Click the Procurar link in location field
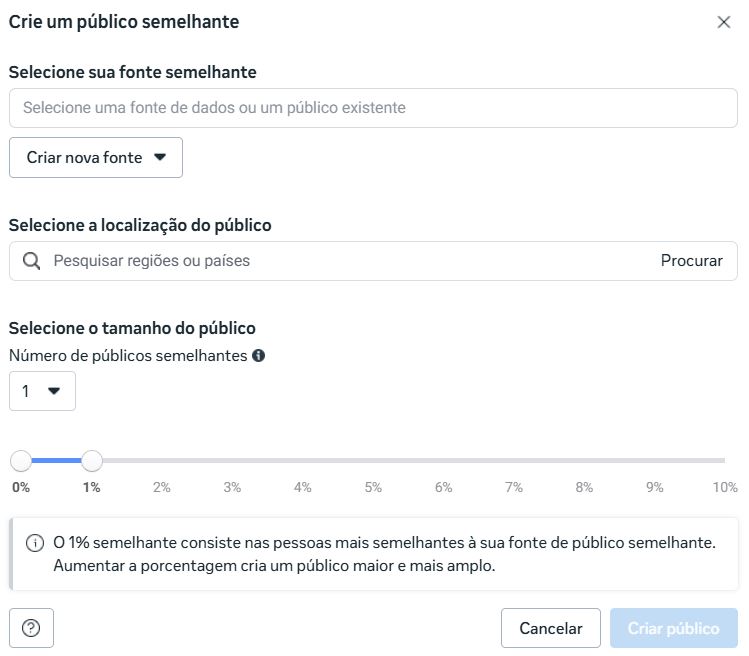749x656 pixels. (x=691, y=261)
